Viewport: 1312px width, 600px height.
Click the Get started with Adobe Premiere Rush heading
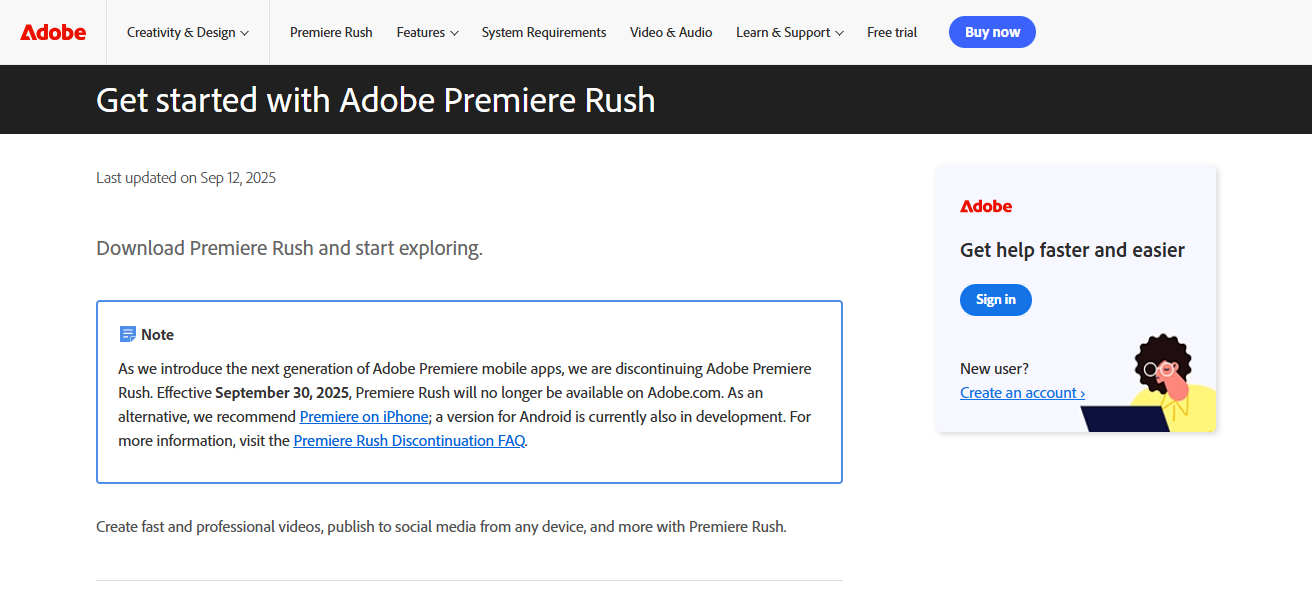375,99
